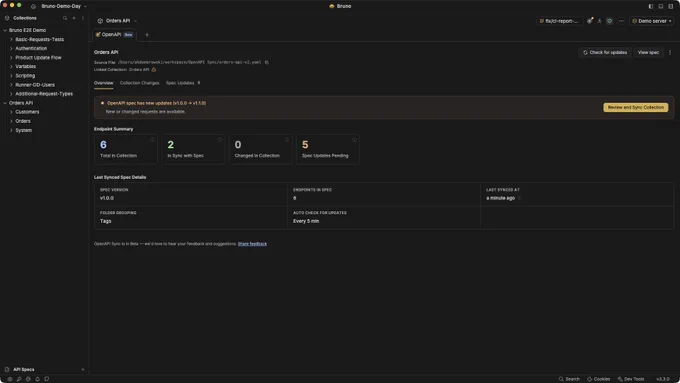Expand the Customers folder

(11, 112)
